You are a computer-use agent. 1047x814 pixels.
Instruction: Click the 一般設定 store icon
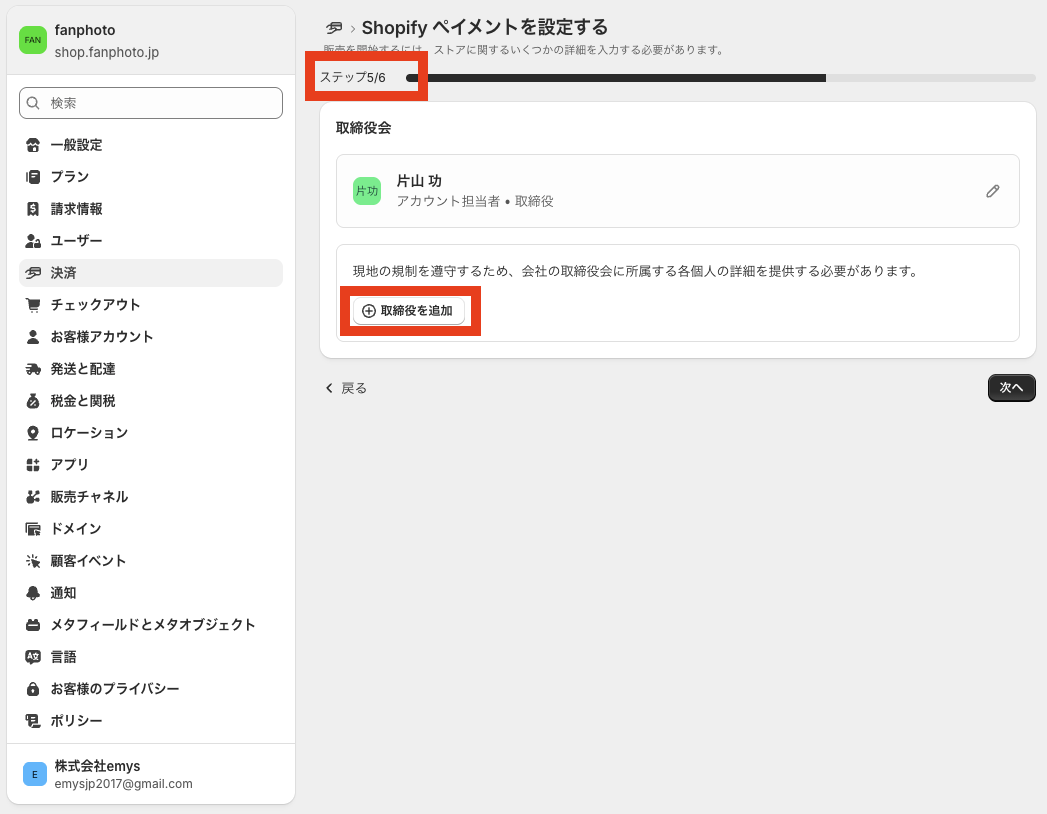(x=33, y=145)
